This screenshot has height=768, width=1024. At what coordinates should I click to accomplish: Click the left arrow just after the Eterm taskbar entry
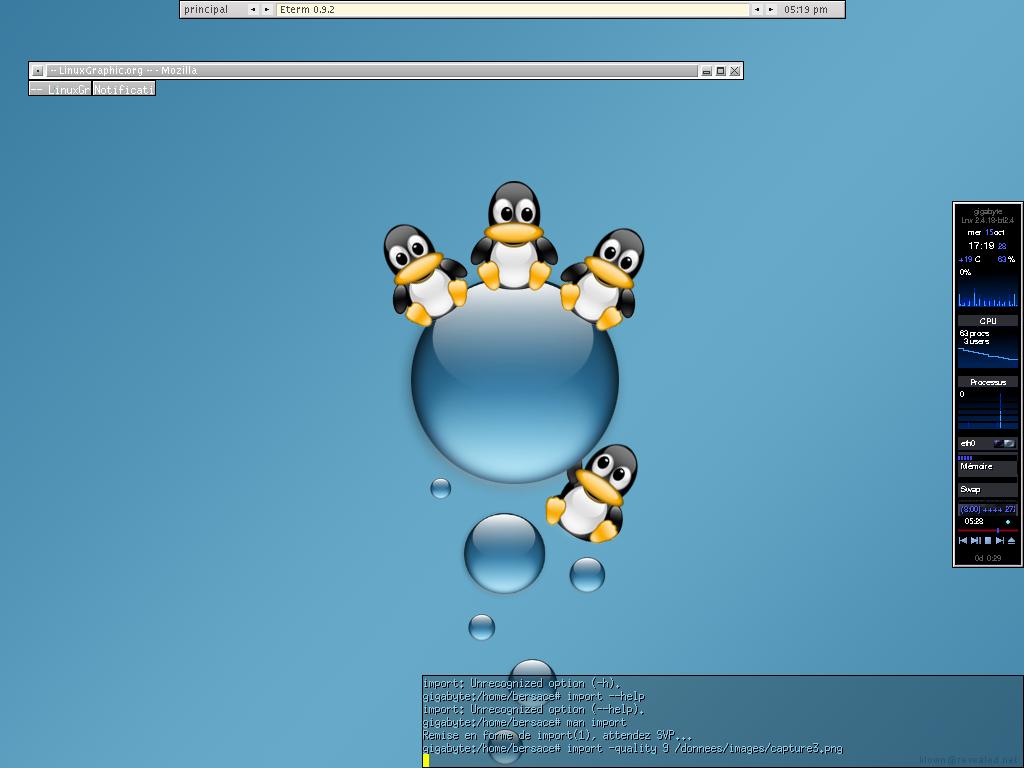757,10
